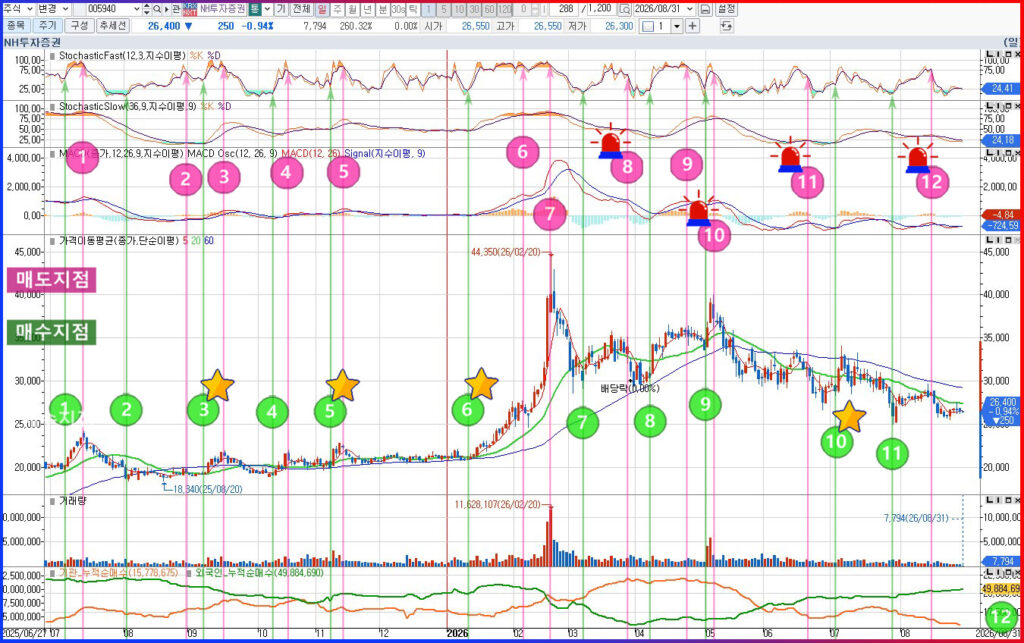Switch to the 구성 tab
The width and height of the screenshot is (1024, 643).
pos(79,25)
